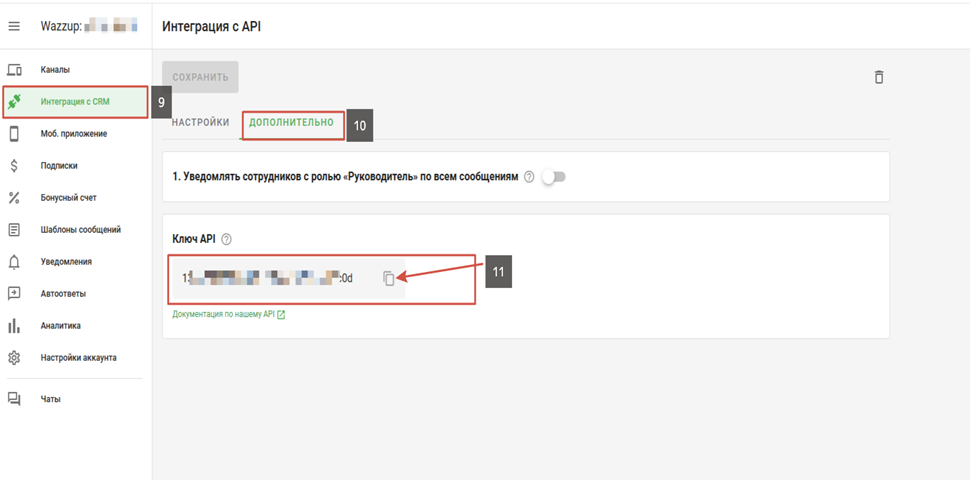Click the Сохранить button
The width and height of the screenshot is (970, 480).
pos(200,77)
